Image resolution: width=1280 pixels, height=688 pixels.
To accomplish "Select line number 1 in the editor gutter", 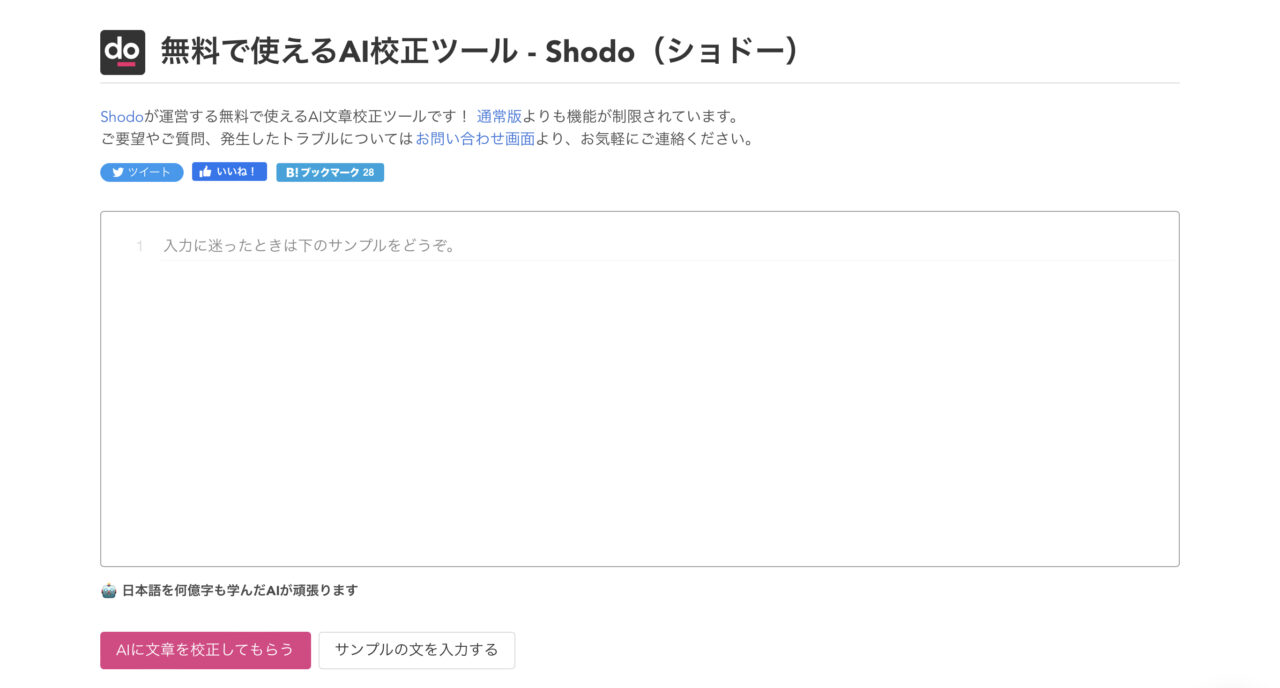I will [x=141, y=244].
